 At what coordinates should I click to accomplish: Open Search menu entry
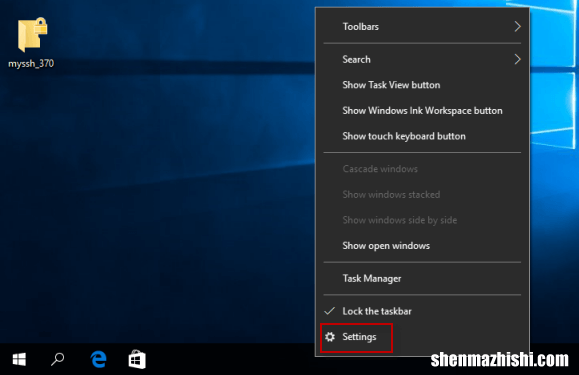coord(422,59)
